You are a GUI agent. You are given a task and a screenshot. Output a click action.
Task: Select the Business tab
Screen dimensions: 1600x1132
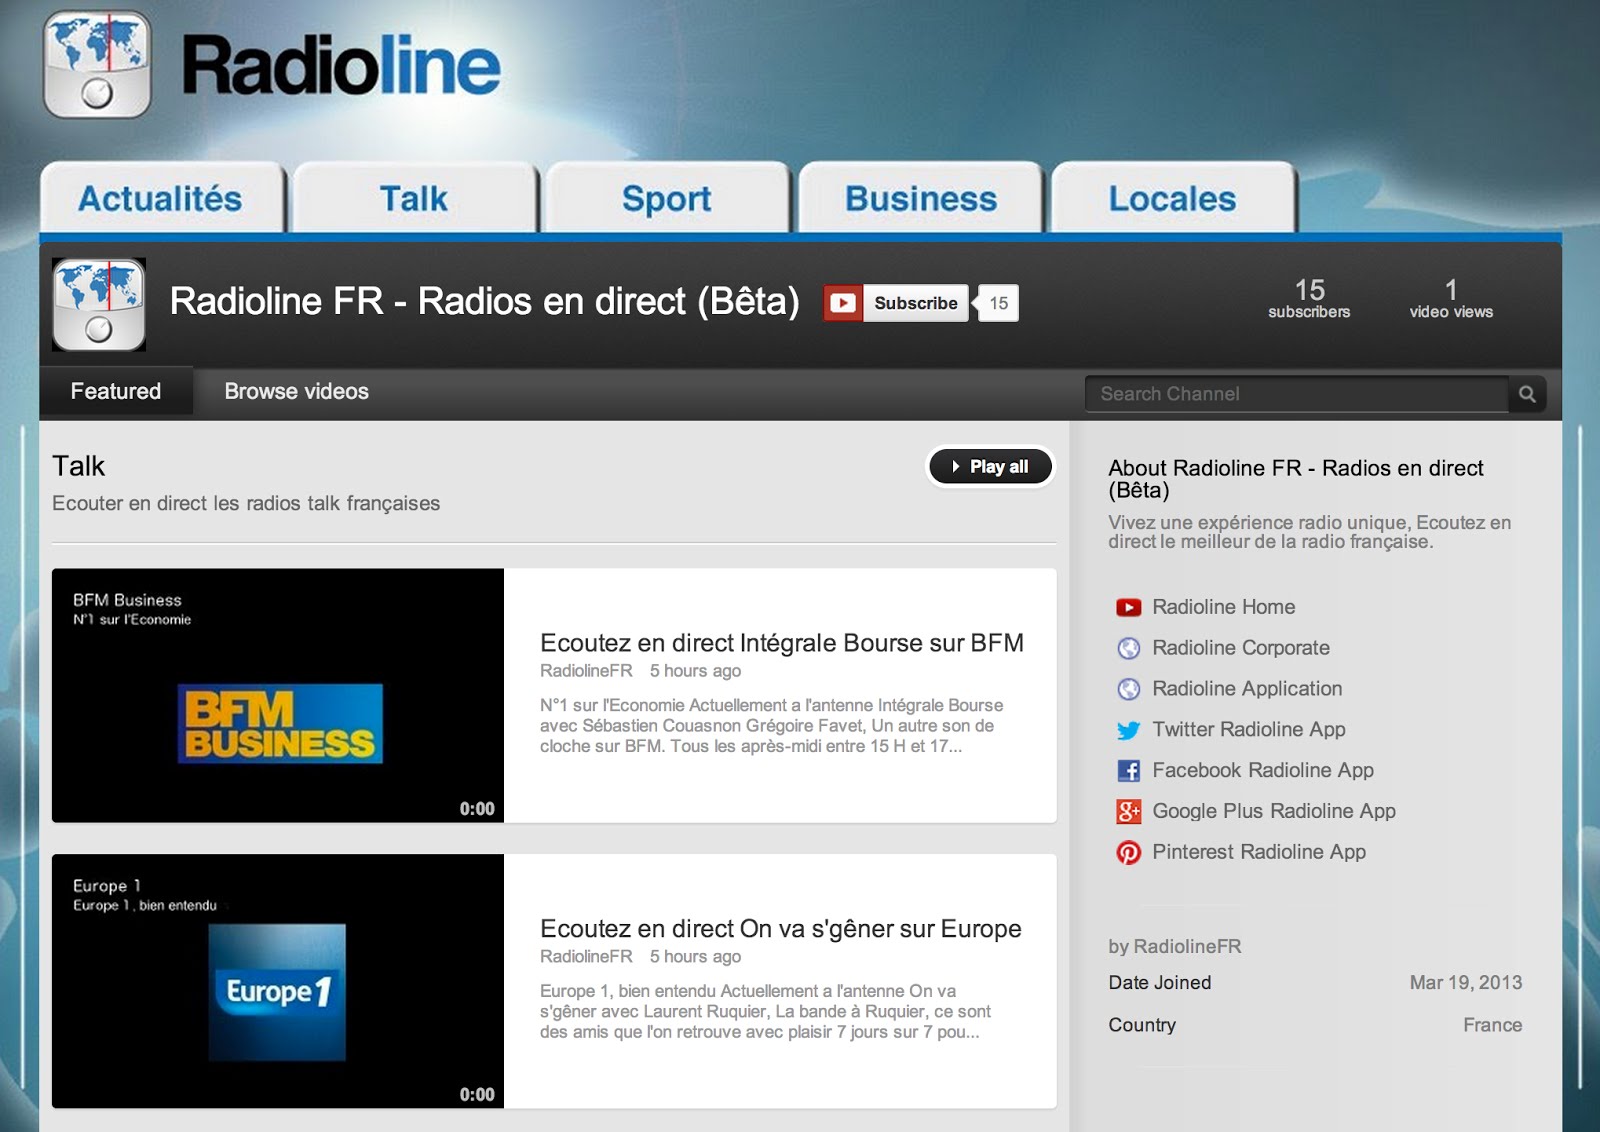tap(921, 198)
